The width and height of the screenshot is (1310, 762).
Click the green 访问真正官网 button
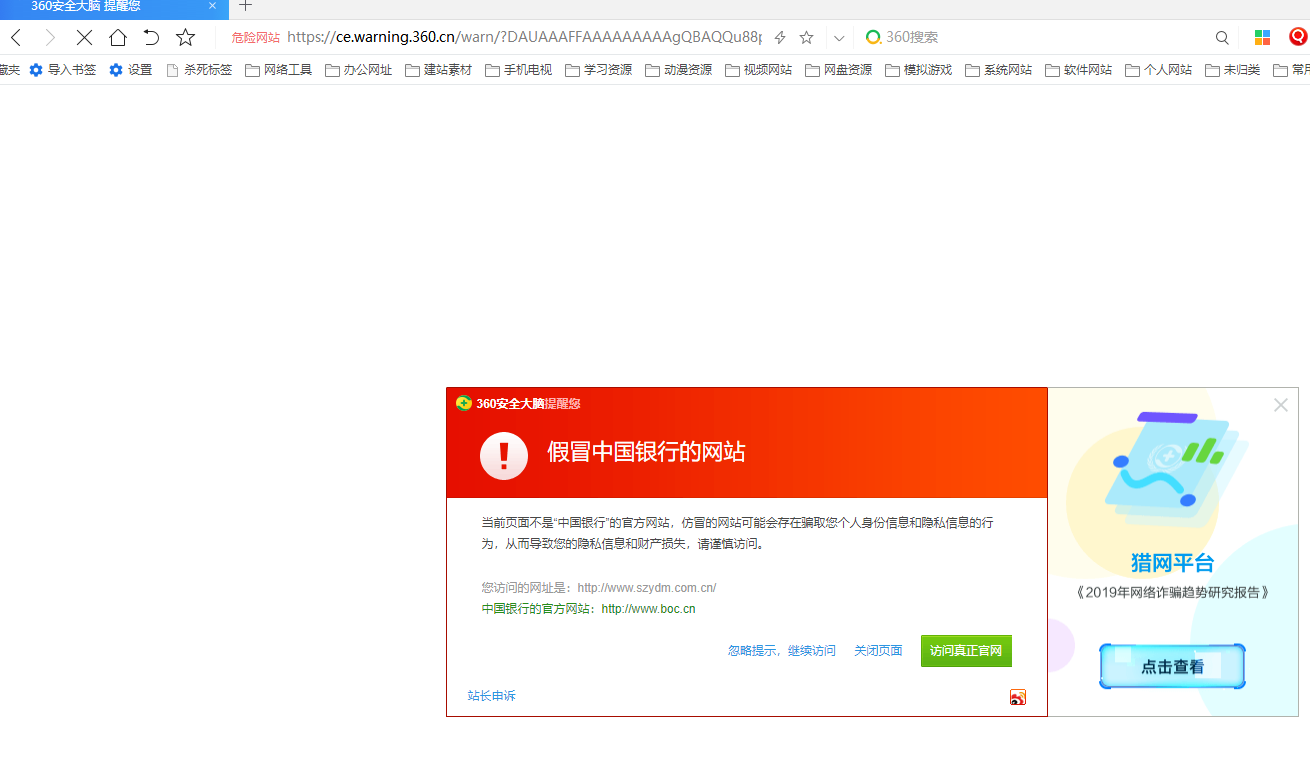point(966,651)
